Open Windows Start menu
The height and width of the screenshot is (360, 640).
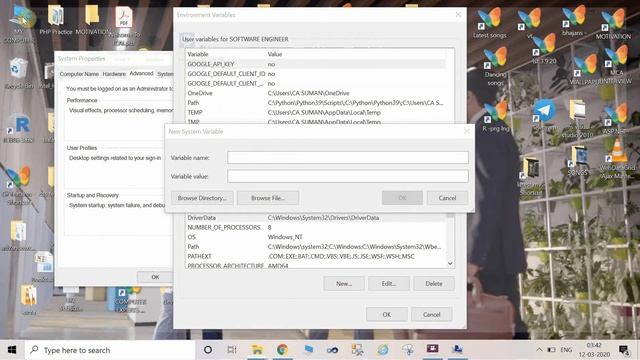[x=12, y=350]
